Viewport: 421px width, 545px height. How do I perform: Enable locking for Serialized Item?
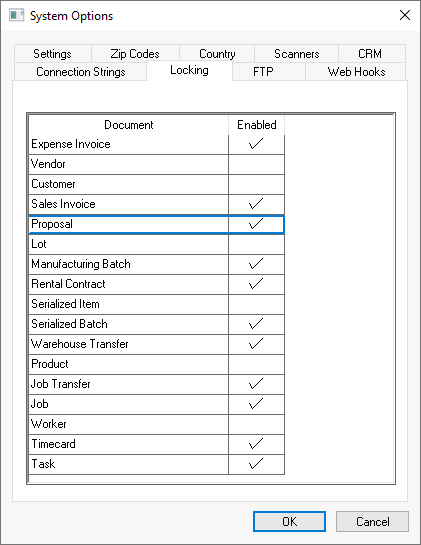coord(256,304)
